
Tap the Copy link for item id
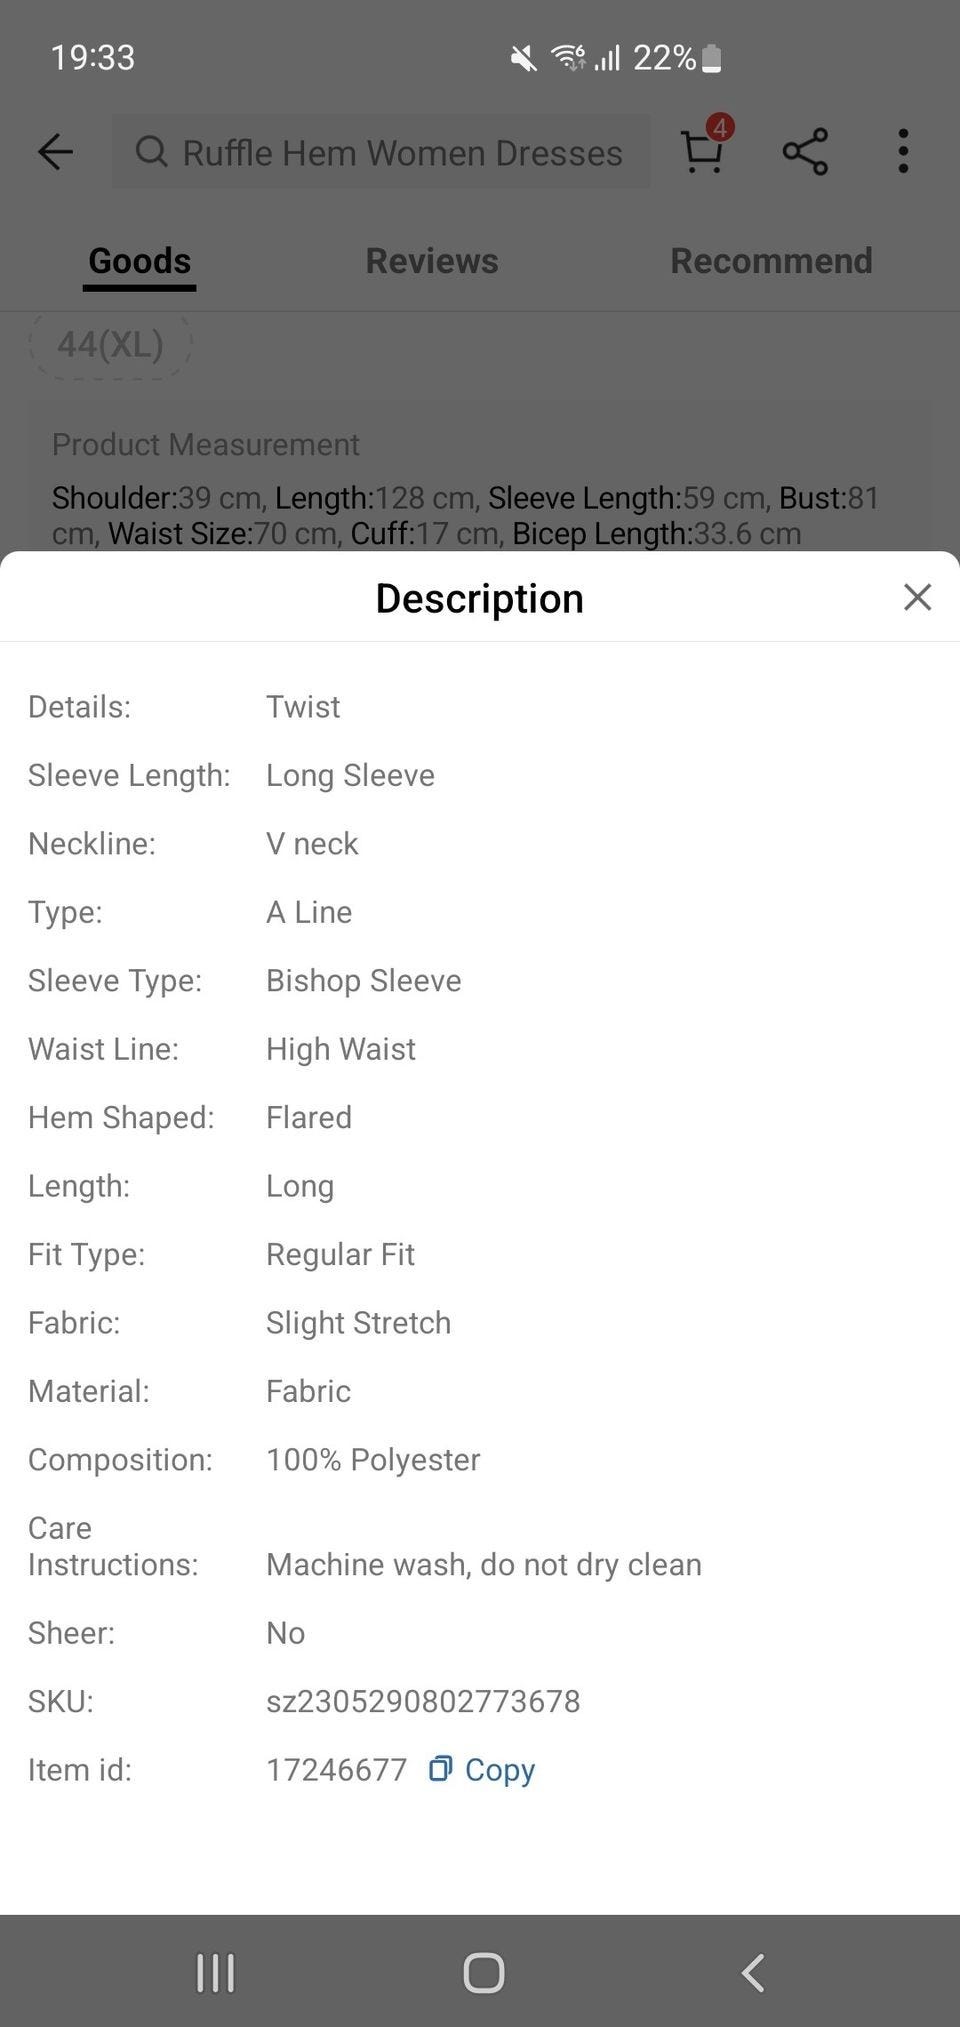[499, 1770]
